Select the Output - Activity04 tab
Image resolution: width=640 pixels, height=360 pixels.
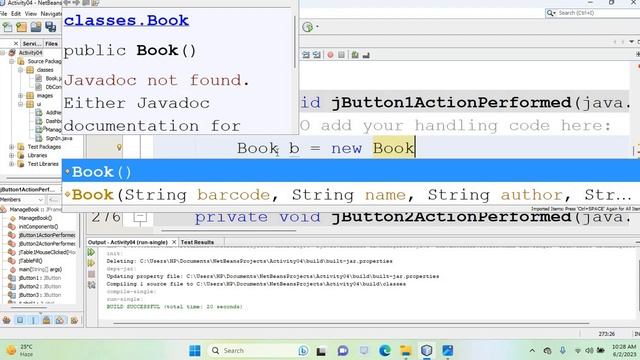coord(128,242)
